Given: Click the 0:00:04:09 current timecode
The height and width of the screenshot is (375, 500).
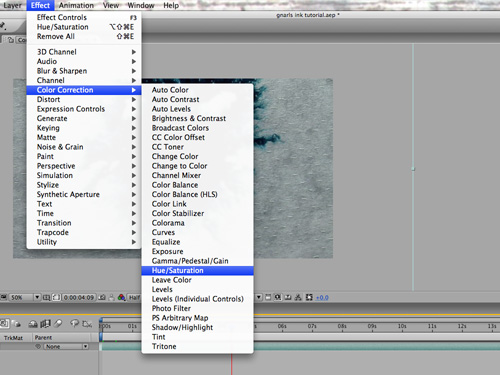Looking at the screenshot, I should pyautogui.click(x=79, y=297).
